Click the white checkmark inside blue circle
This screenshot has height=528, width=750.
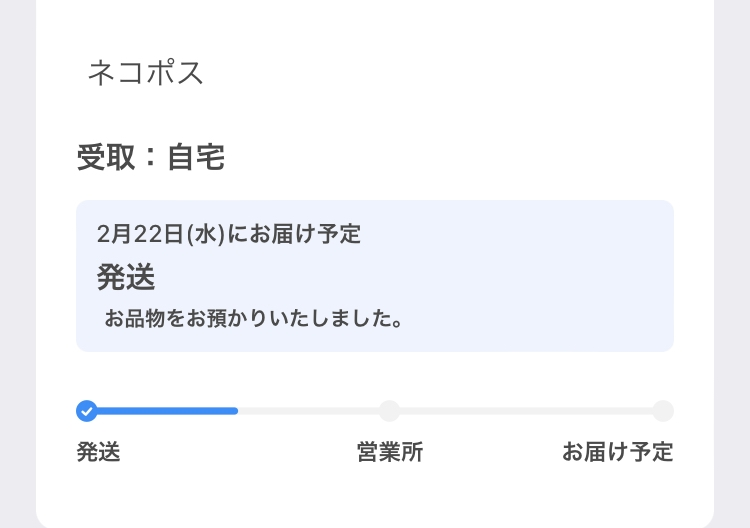[87, 411]
